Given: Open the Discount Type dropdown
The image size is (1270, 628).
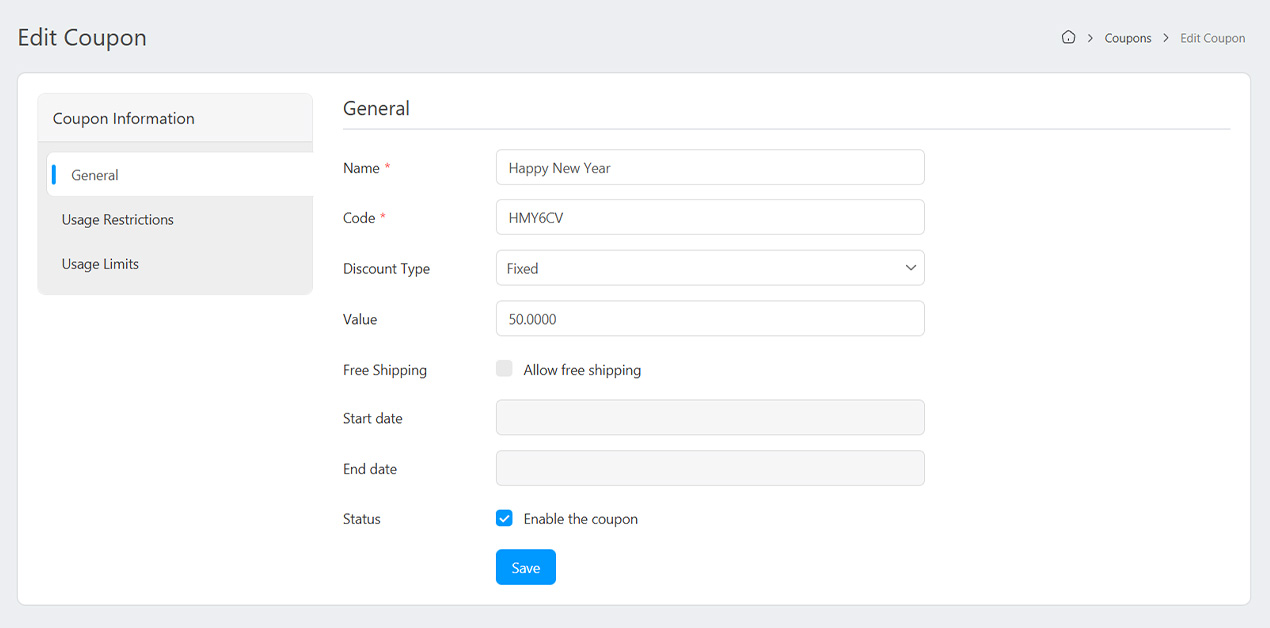Looking at the screenshot, I should click(709, 268).
